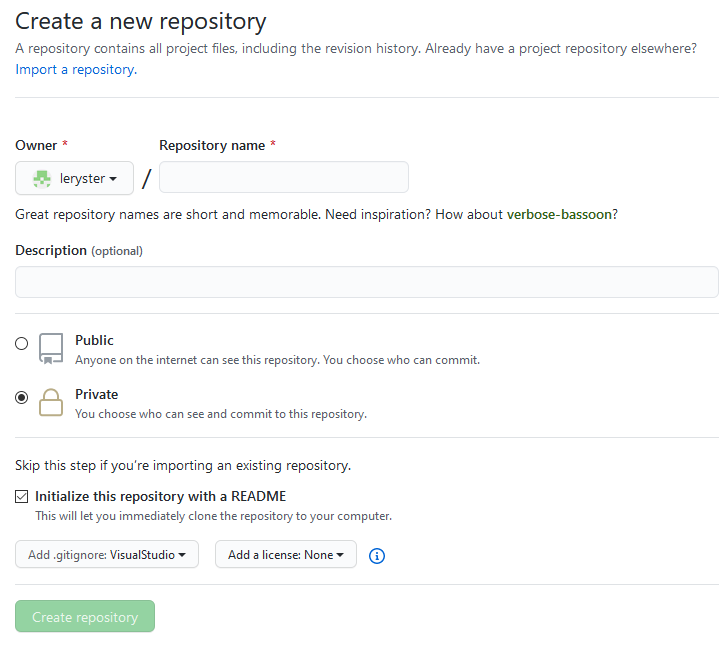Viewport: 725px width, 652px height.
Task: Click into the Description input field
Action: click(x=366, y=282)
